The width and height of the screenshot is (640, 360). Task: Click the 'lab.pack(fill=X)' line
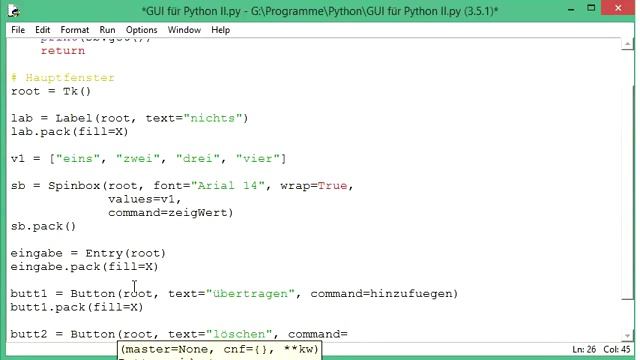[x=70, y=131]
